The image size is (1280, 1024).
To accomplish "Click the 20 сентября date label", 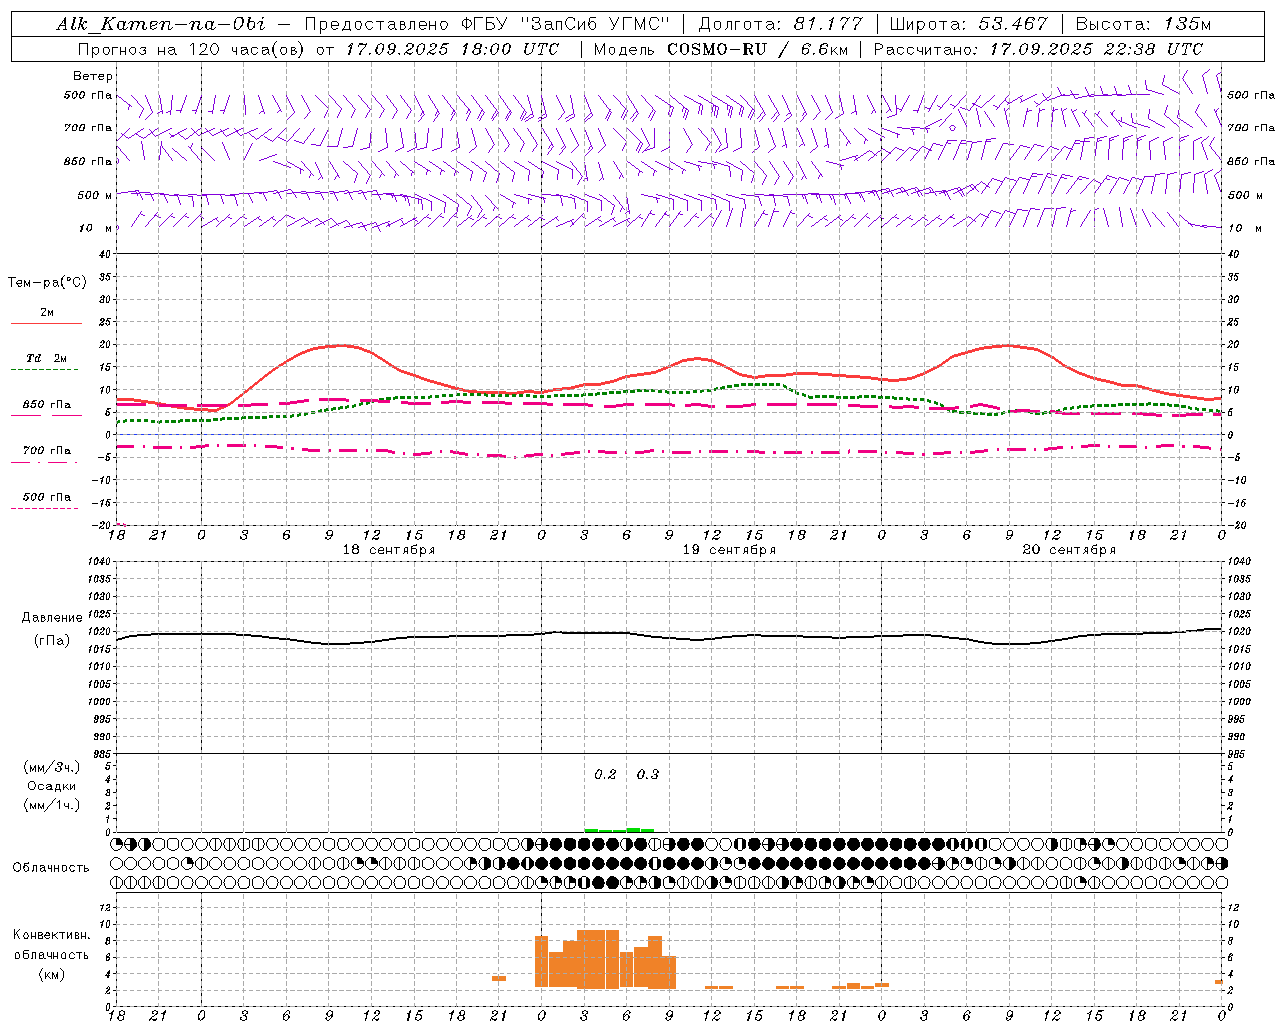I will click(1069, 550).
